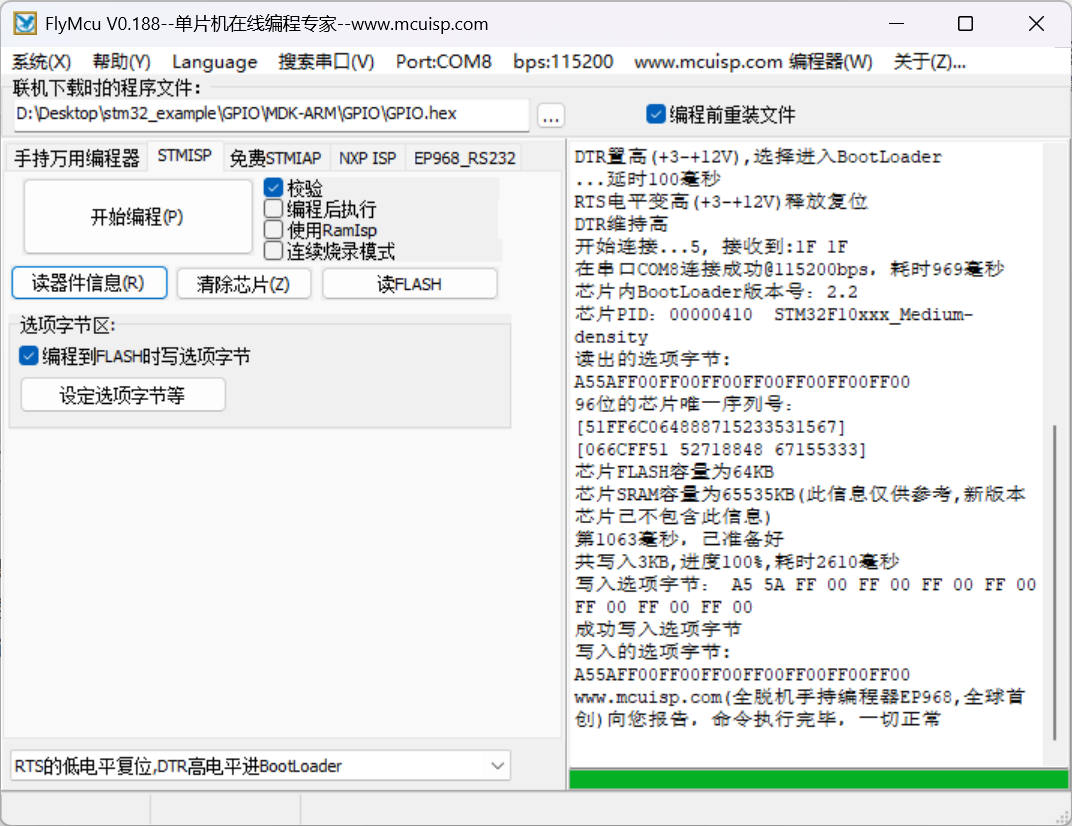Viewport: 1072px width, 826px height.
Task: Click the log line 芯片FLASH容量为64KB
Action: (x=674, y=472)
